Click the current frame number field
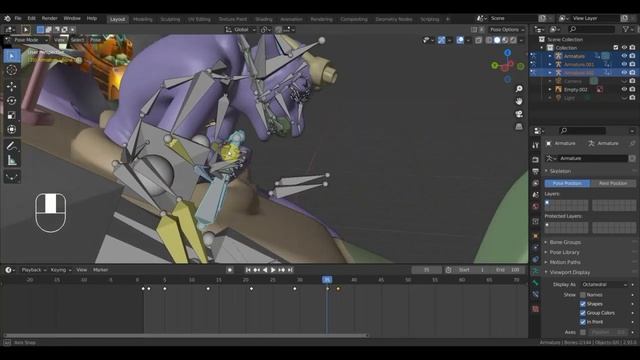 click(x=427, y=270)
